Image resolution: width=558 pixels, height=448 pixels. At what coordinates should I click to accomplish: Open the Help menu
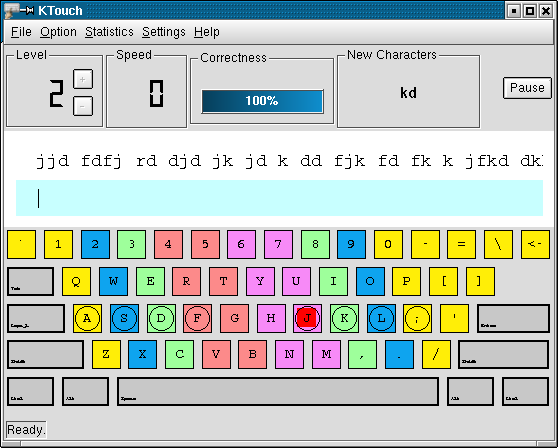pyautogui.click(x=206, y=32)
